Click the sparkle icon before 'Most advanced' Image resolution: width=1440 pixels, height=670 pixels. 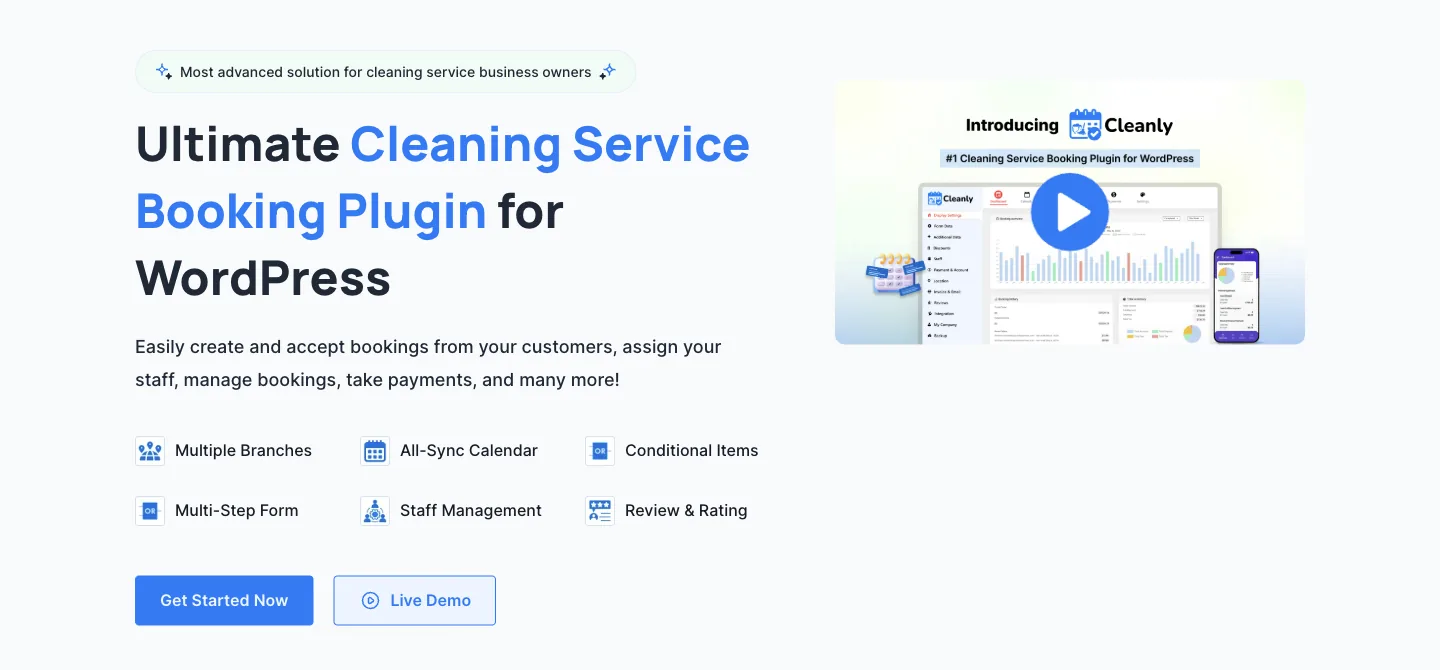[x=163, y=71]
